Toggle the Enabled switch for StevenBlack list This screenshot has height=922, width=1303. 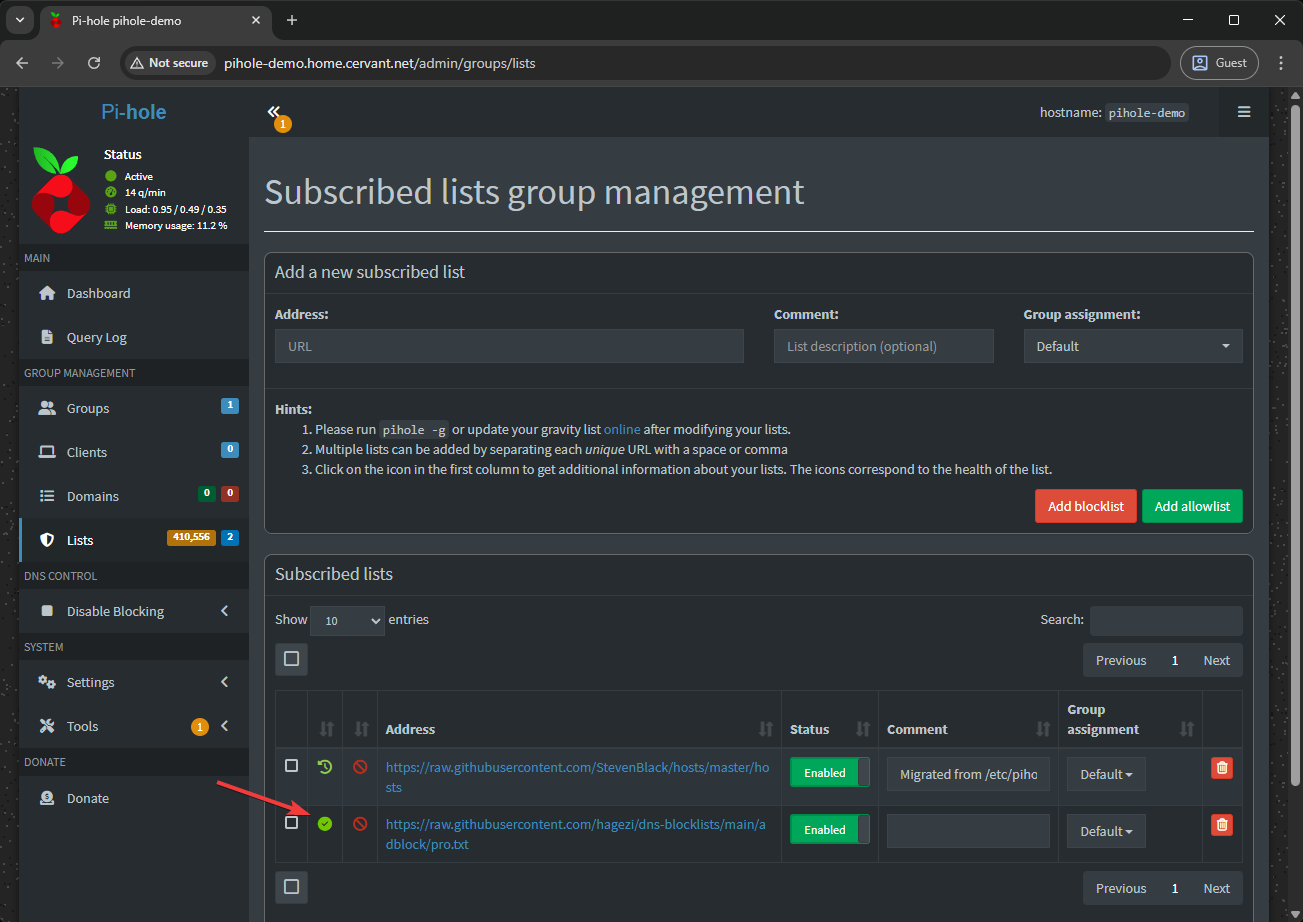(x=829, y=773)
